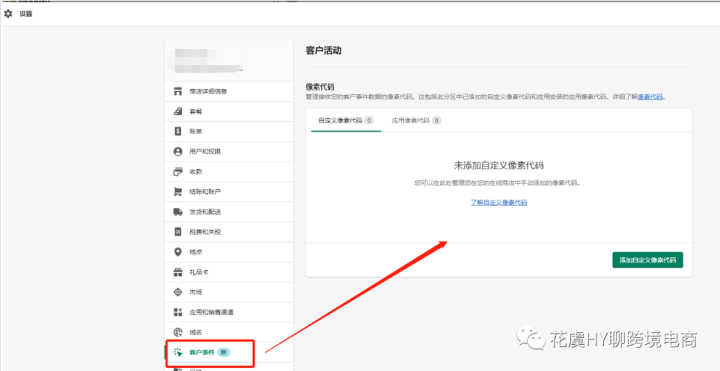The width and height of the screenshot is (720, 371).
Task: Open markets via the globe icon
Action: pos(178,292)
